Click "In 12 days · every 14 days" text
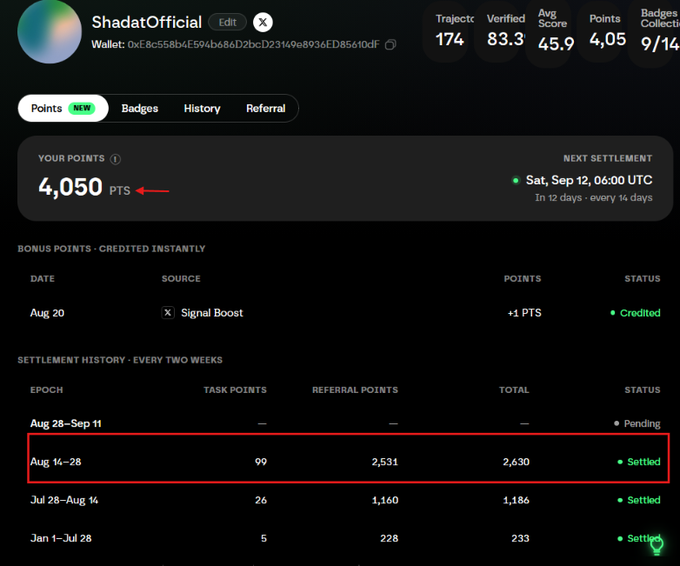 [x=593, y=198]
